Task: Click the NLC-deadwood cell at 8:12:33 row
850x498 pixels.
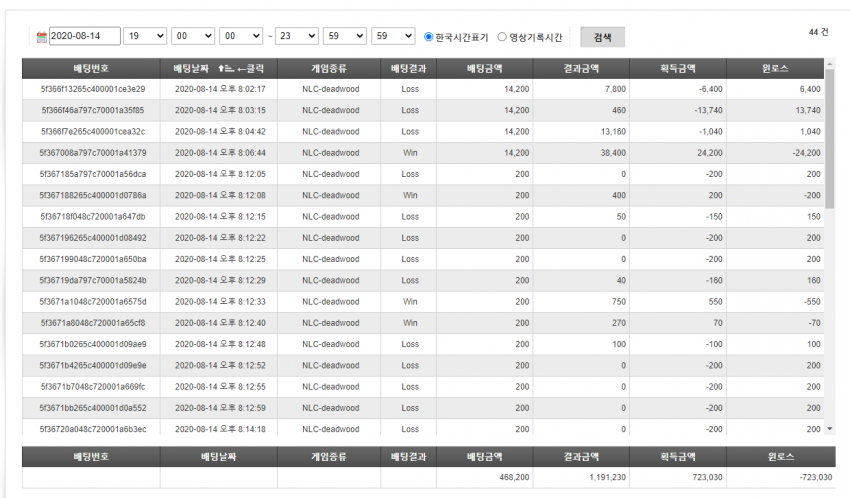Action: tap(331, 302)
